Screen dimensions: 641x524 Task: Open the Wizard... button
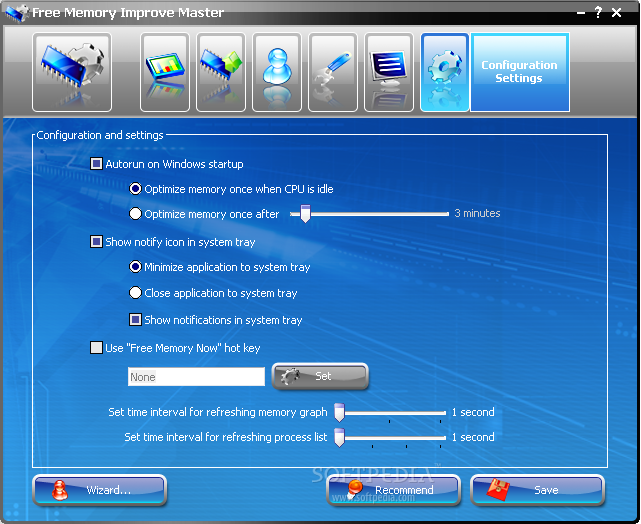click(100, 490)
